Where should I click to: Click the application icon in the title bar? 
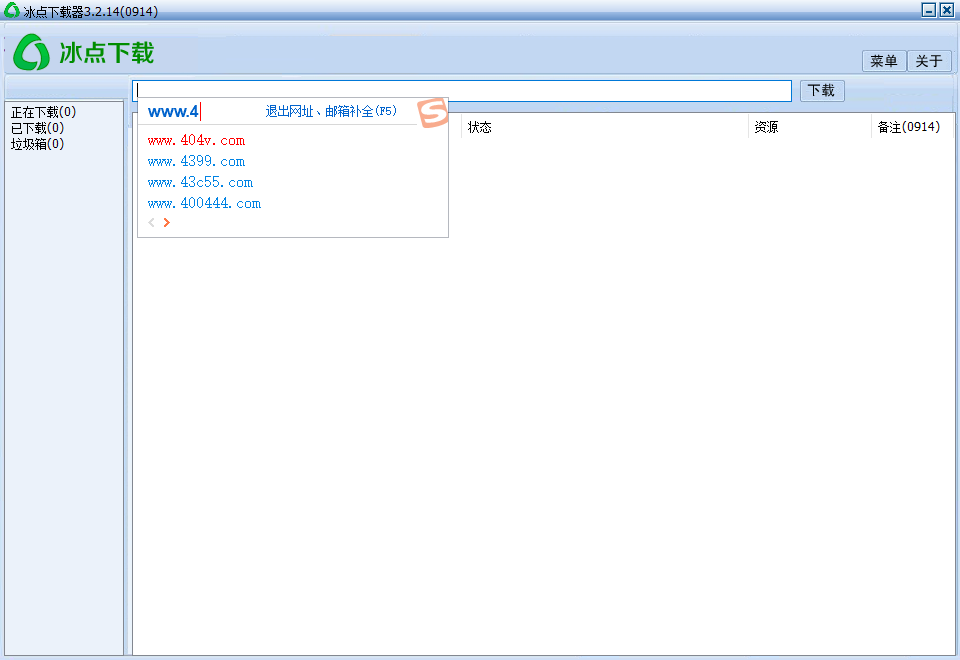10,10
